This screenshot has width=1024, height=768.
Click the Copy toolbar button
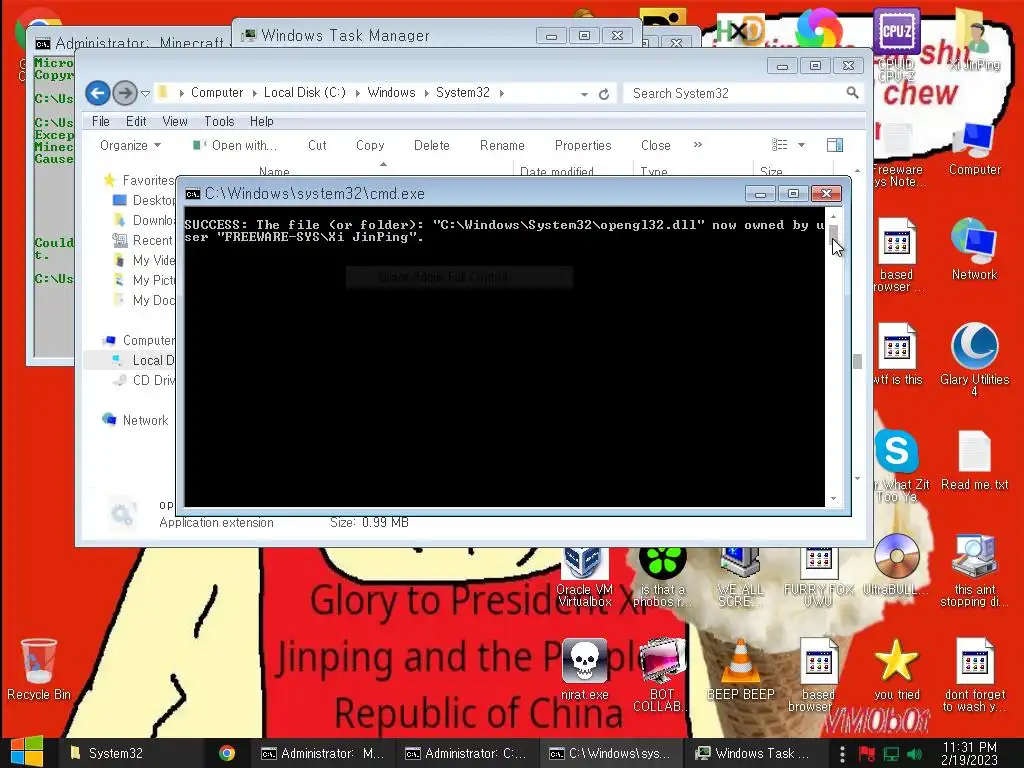pyautogui.click(x=370, y=145)
